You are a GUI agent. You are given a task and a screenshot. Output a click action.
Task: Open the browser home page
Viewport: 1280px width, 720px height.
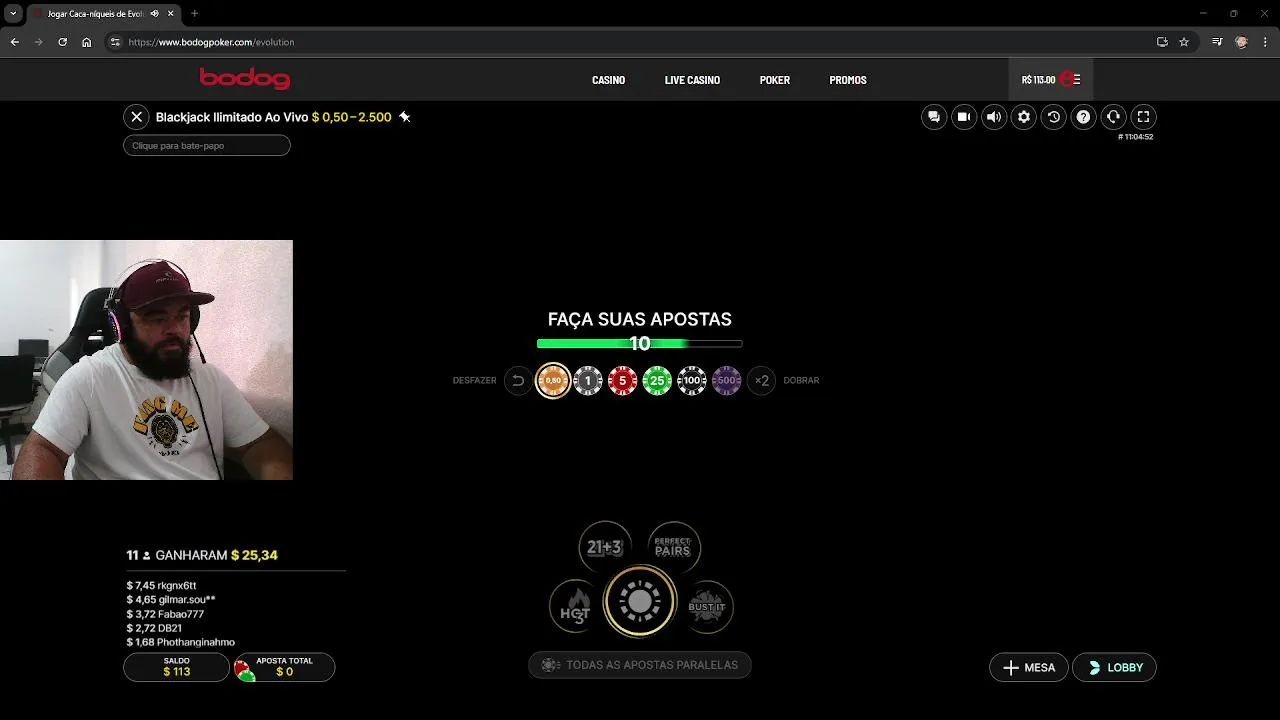click(86, 42)
